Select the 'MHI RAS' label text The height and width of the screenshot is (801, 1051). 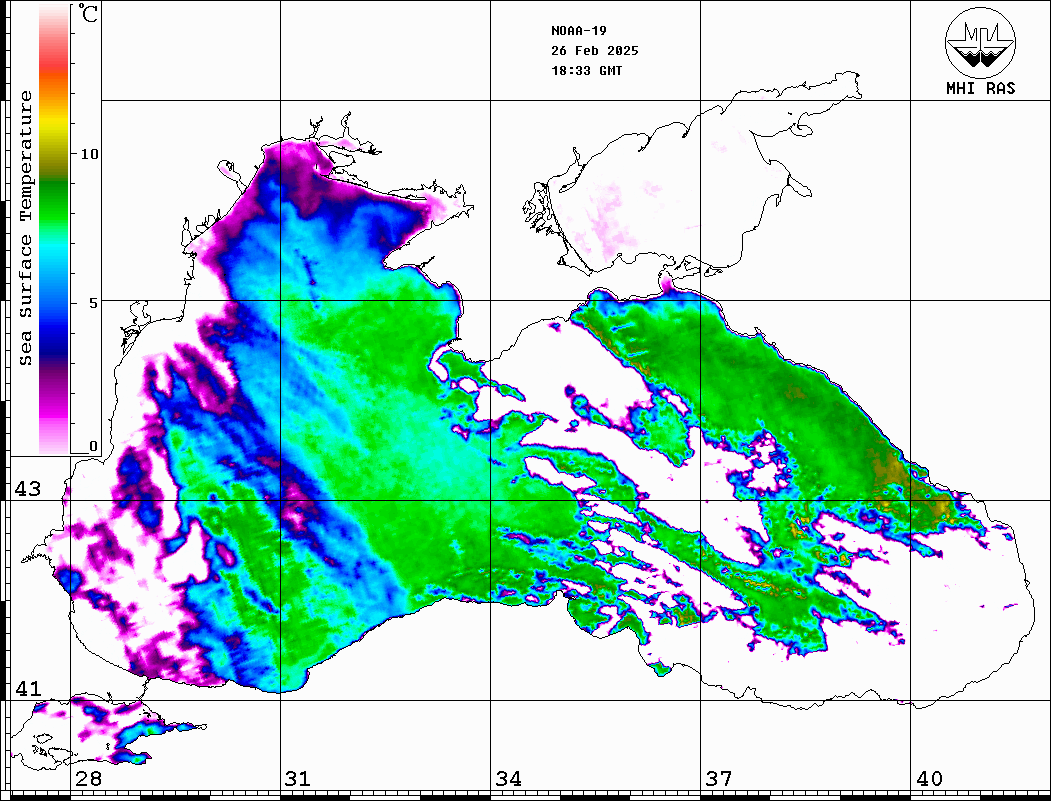click(980, 88)
